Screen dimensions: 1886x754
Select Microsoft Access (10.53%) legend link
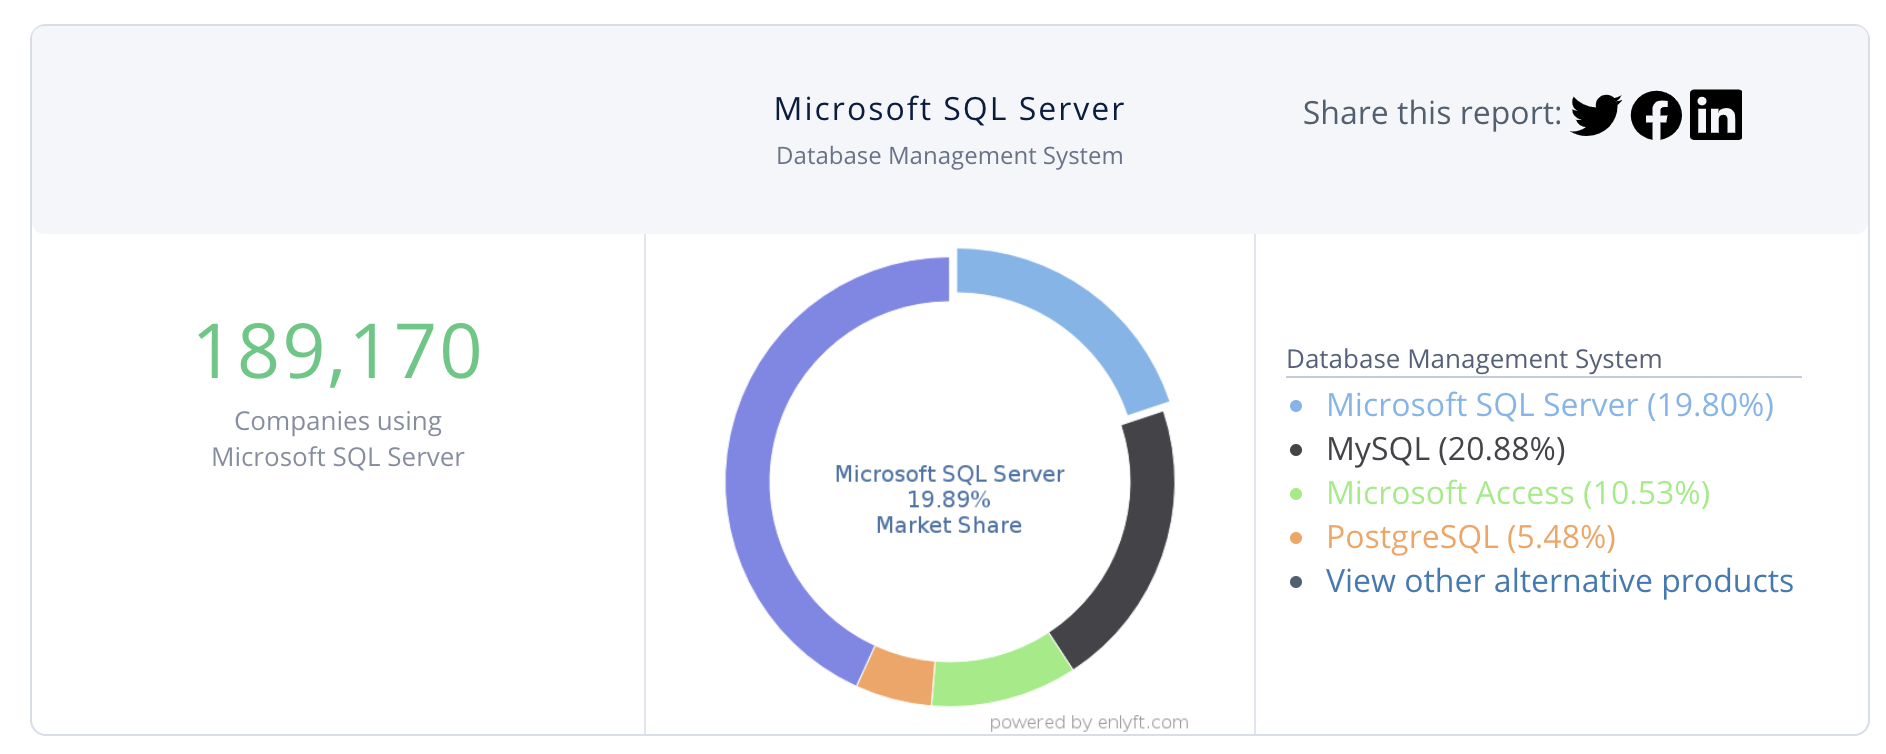[1517, 493]
